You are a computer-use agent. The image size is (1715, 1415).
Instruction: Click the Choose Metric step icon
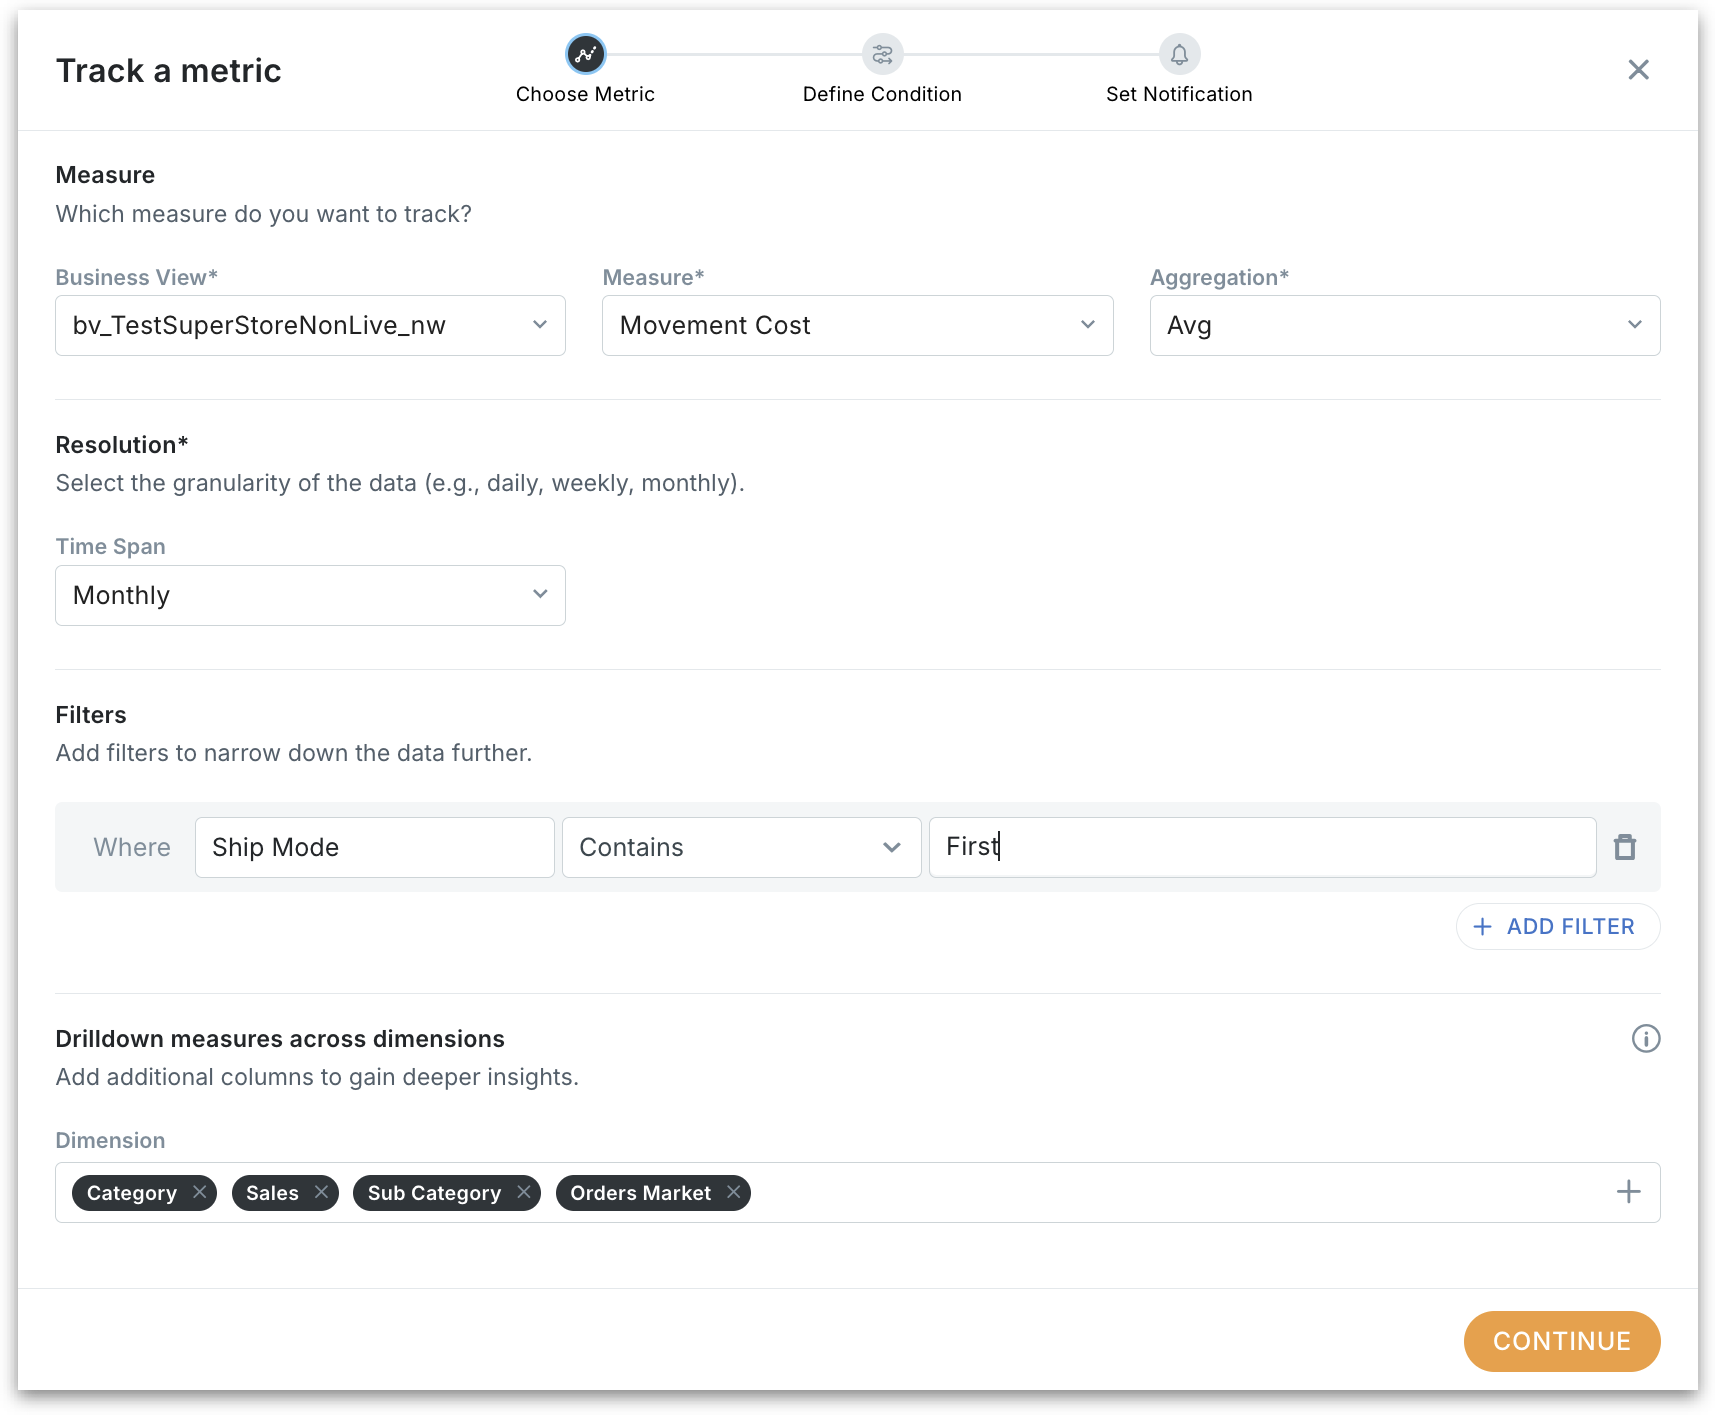pyautogui.click(x=585, y=54)
